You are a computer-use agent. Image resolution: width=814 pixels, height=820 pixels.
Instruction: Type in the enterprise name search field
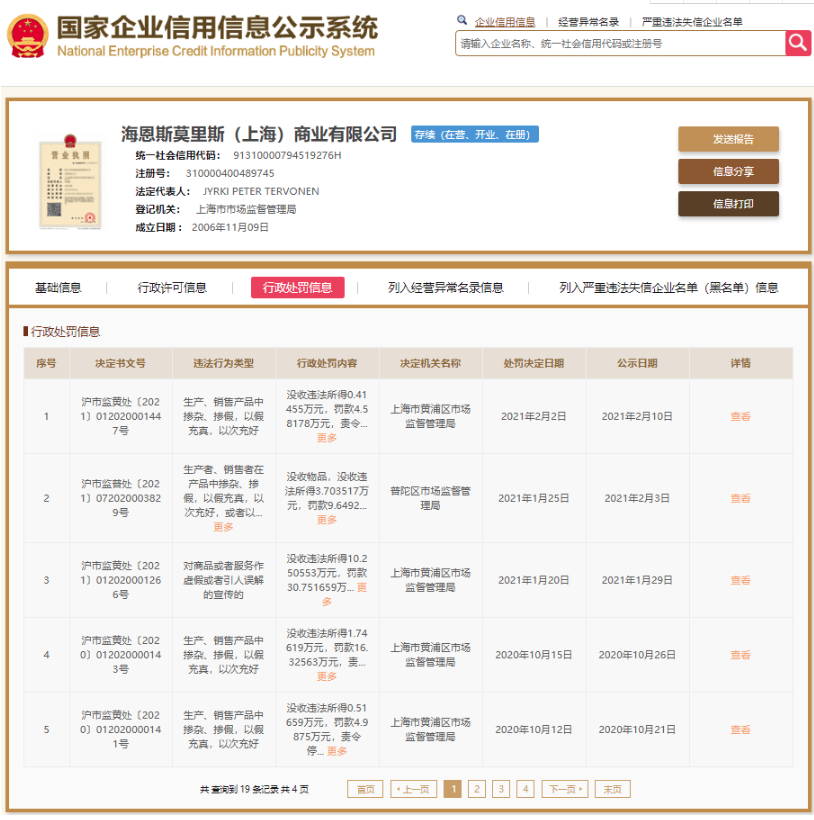pyautogui.click(x=620, y=43)
